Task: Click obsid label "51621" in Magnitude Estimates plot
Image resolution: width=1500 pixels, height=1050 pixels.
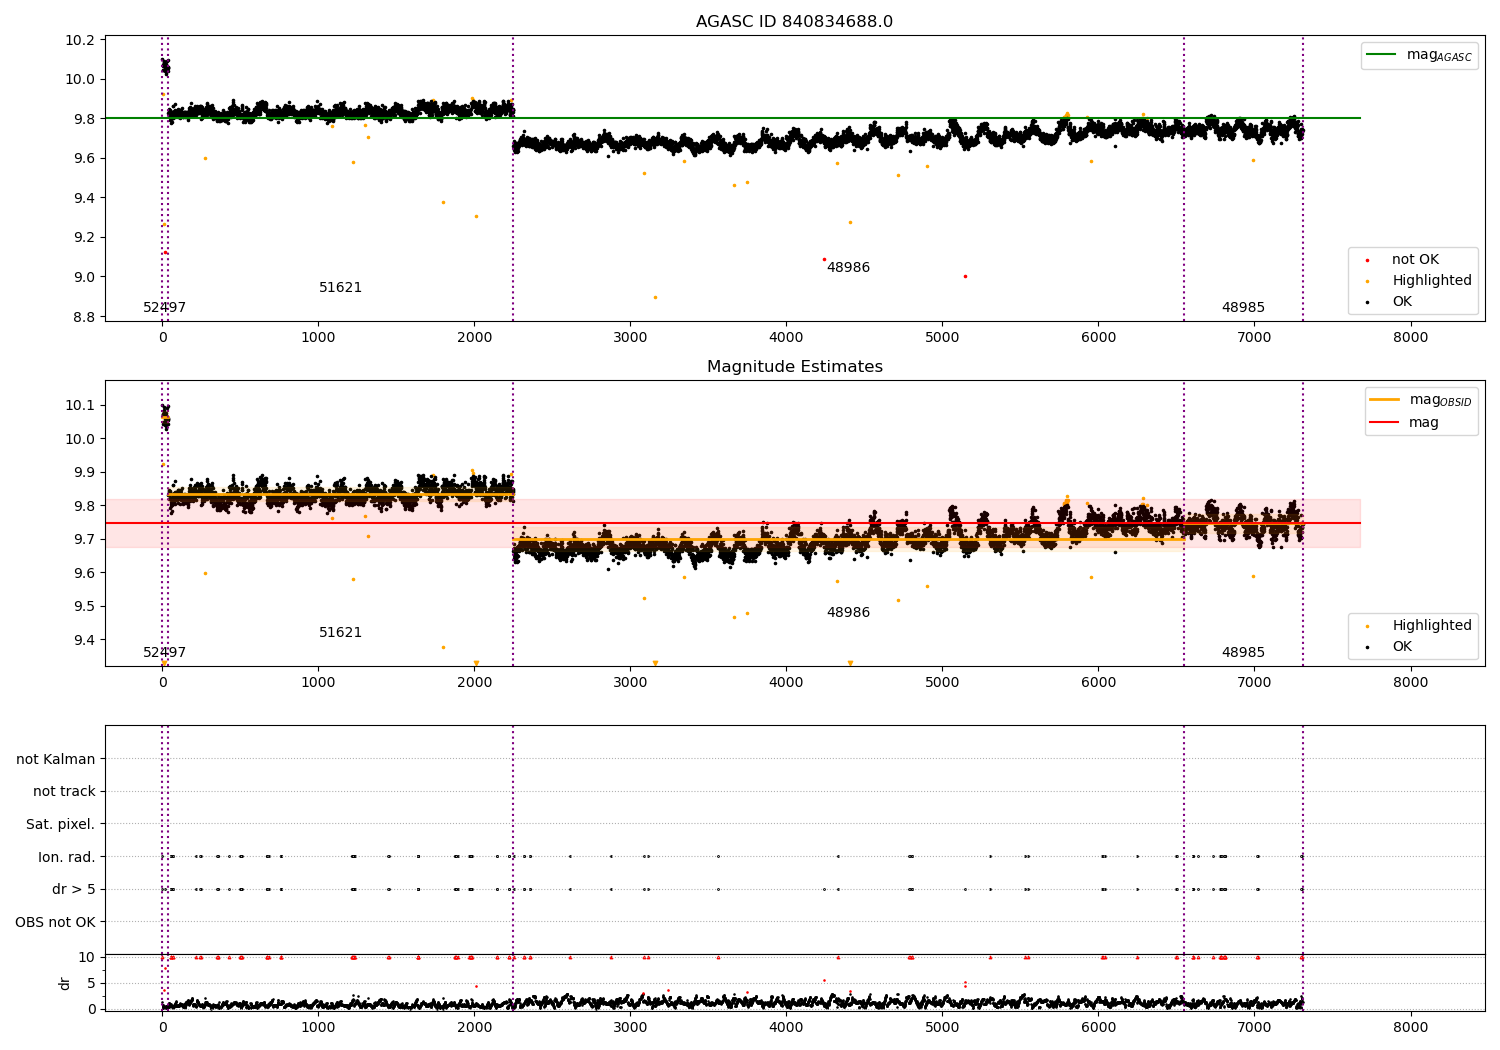Action: pos(340,633)
